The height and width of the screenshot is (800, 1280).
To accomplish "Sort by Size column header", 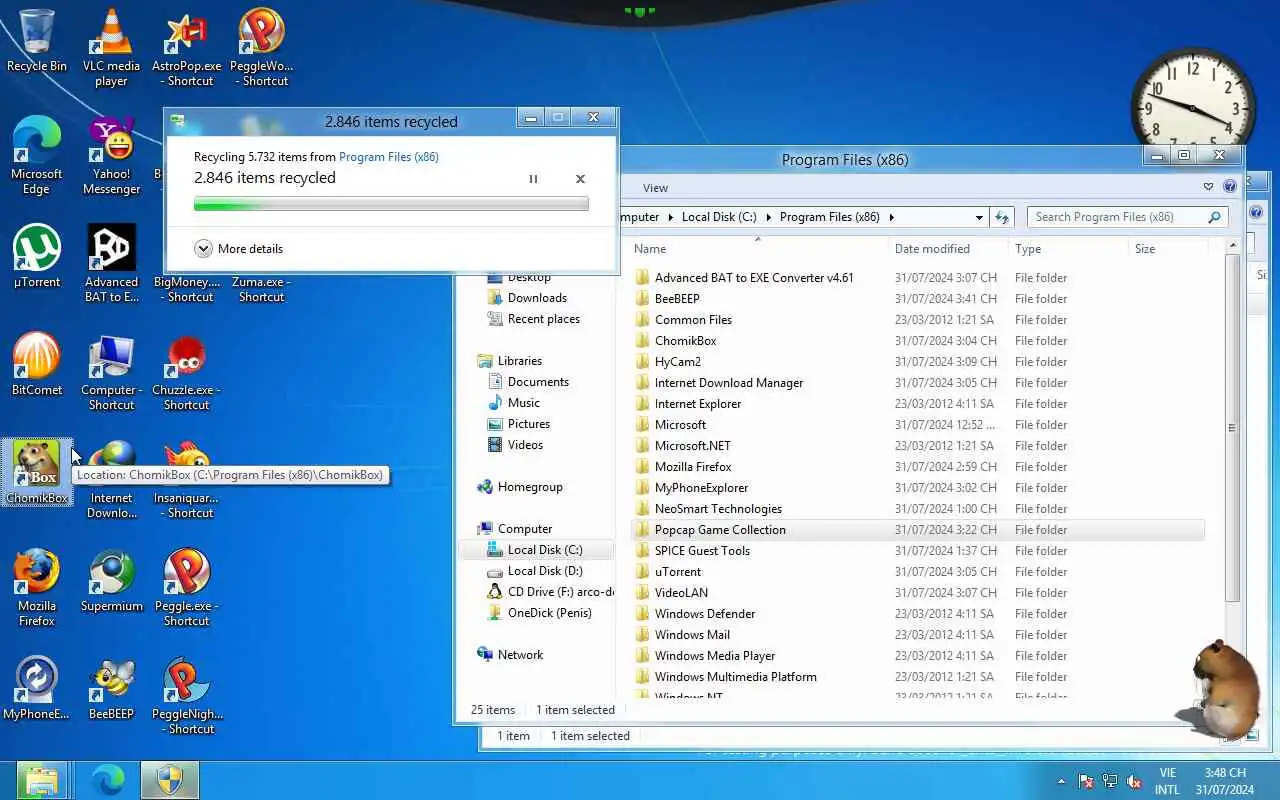I will tap(1168, 249).
